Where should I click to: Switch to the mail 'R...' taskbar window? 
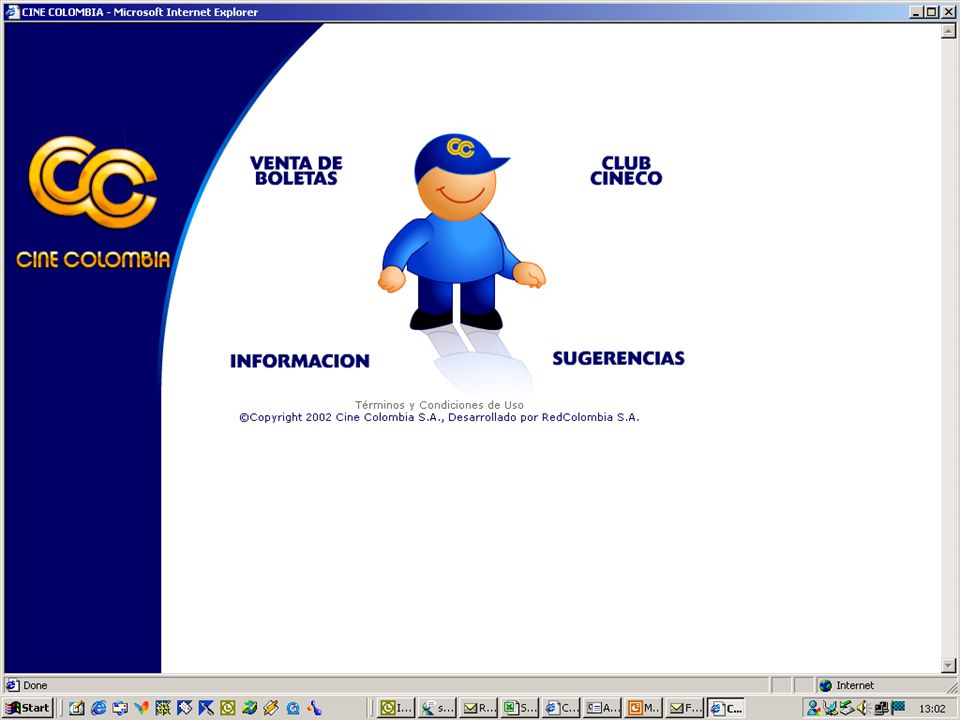coord(478,708)
